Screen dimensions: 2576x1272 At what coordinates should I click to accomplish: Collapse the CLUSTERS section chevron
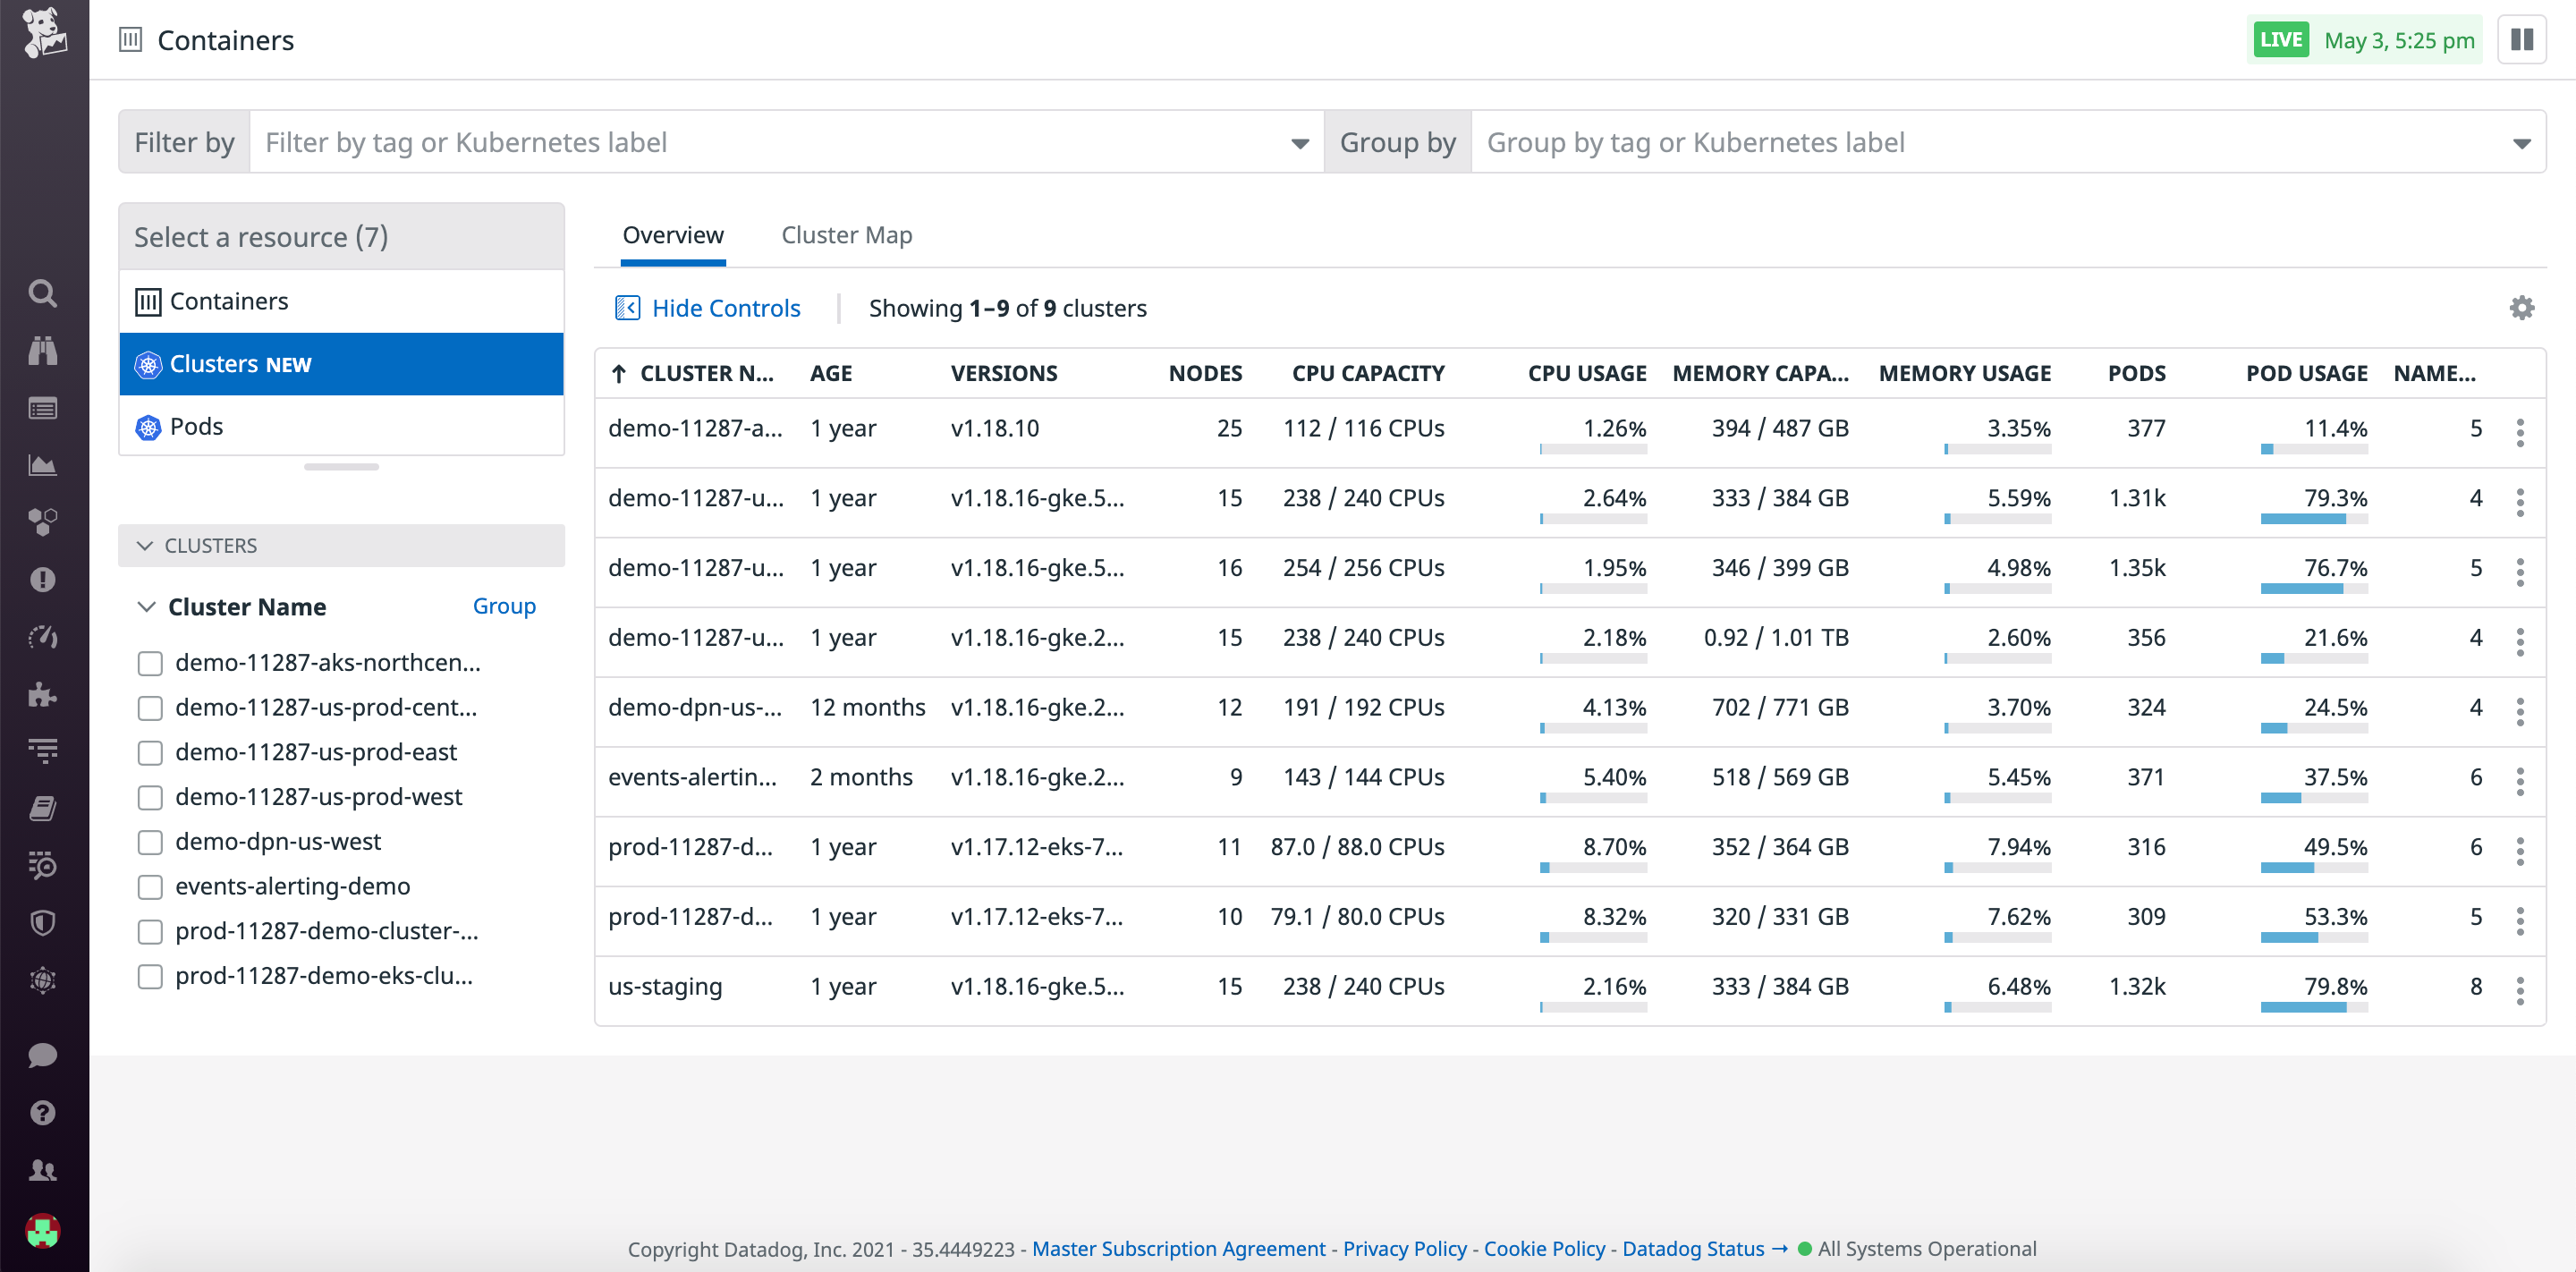pyautogui.click(x=146, y=545)
